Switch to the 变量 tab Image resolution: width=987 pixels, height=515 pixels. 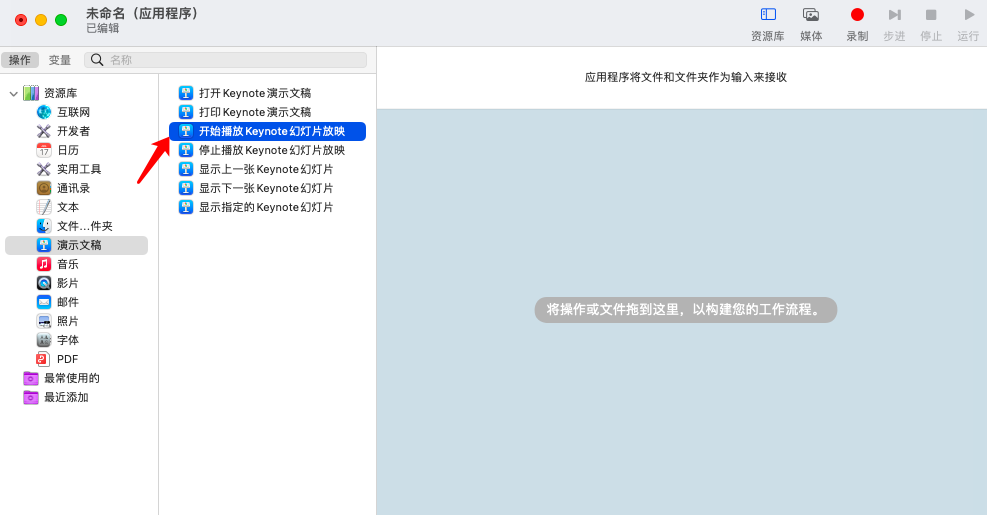pyautogui.click(x=60, y=60)
